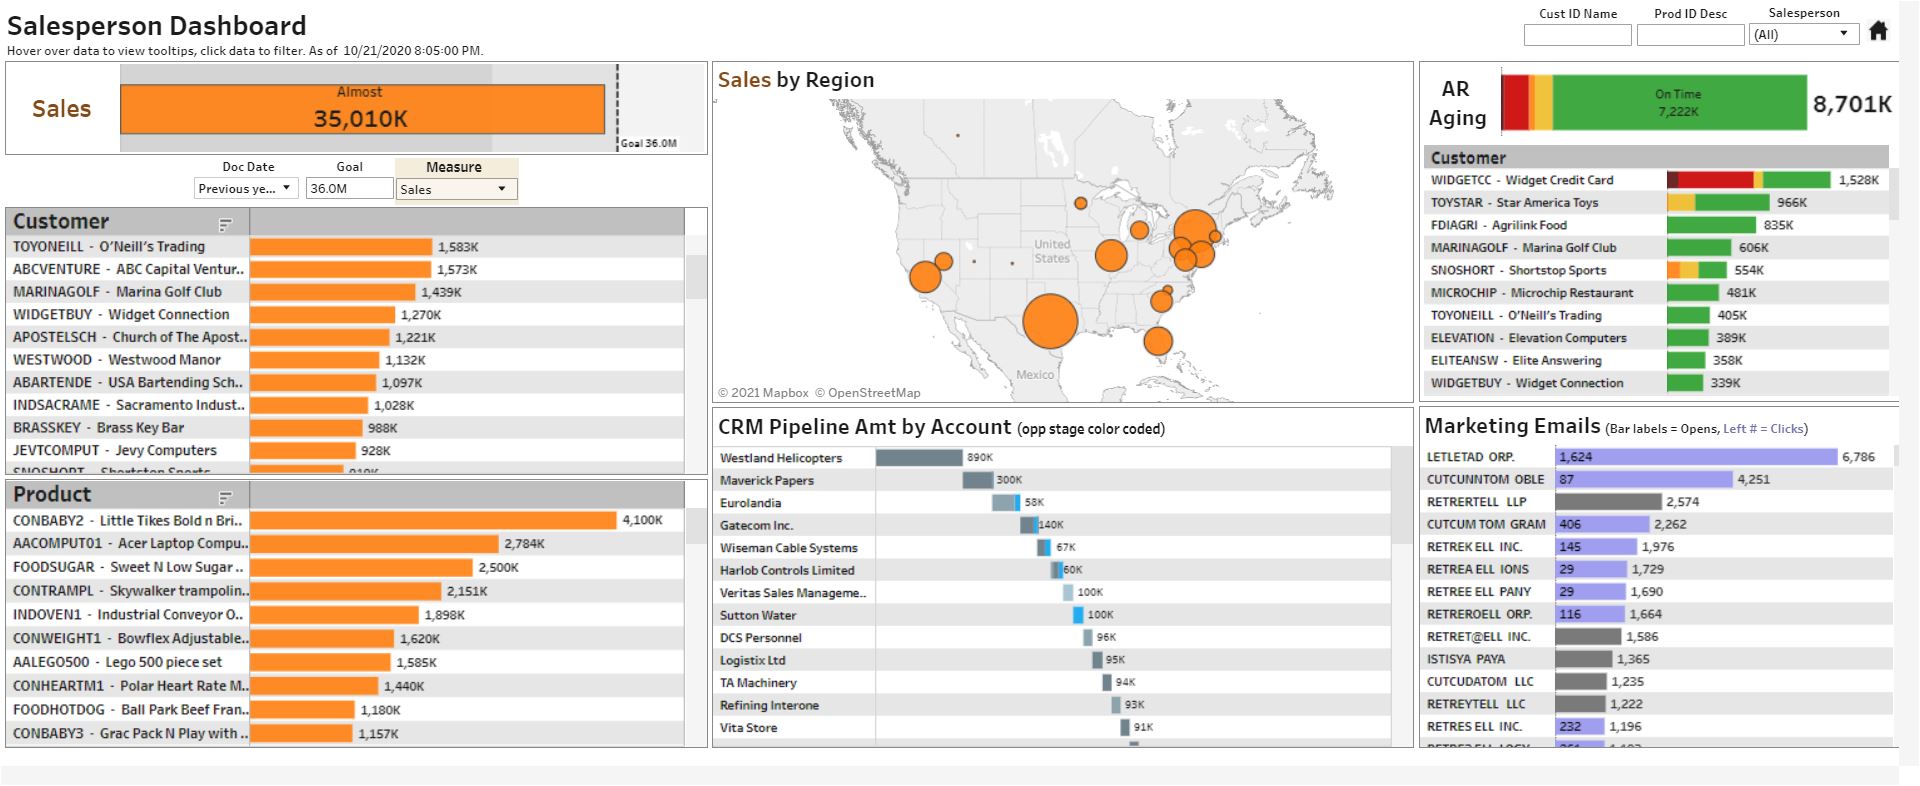Click TOYSTAR Star America Toys AR row

[x=1655, y=203]
